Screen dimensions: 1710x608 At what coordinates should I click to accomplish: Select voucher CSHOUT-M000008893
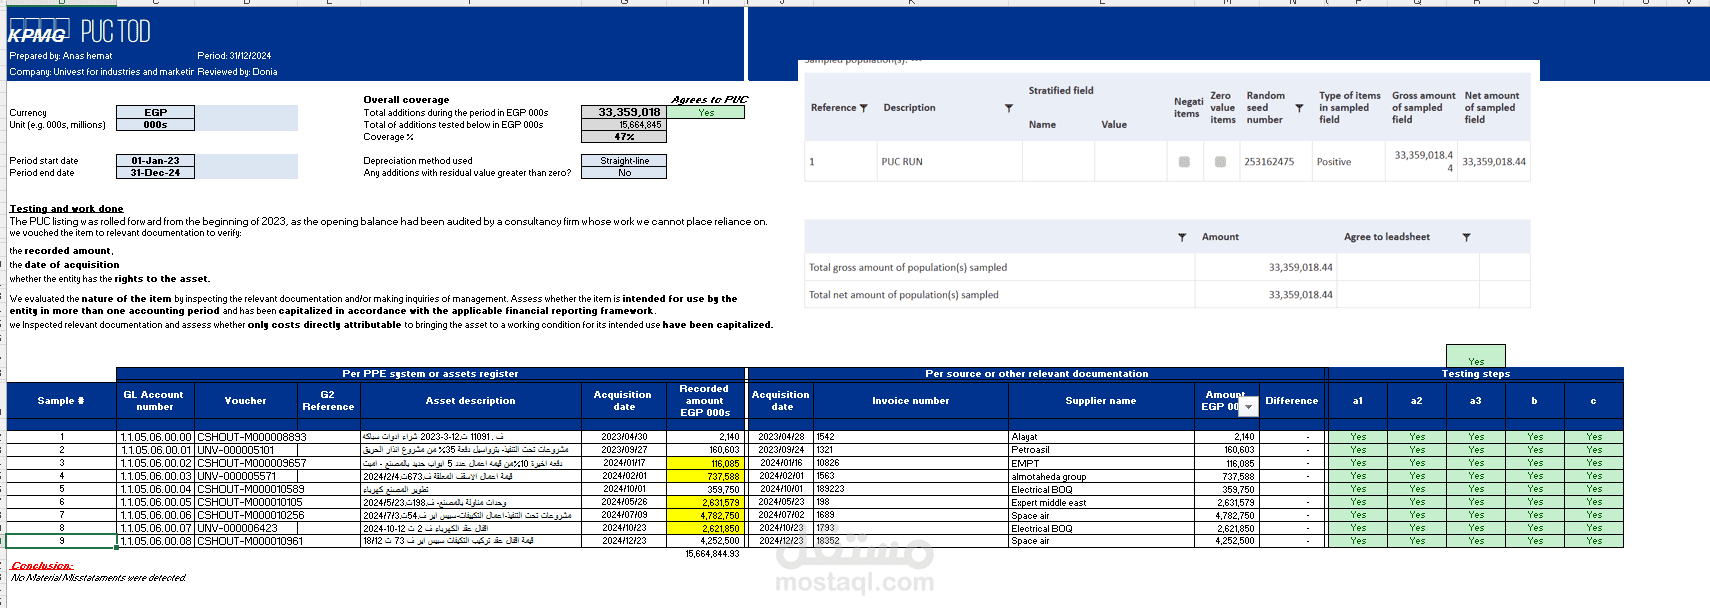pyautogui.click(x=252, y=437)
